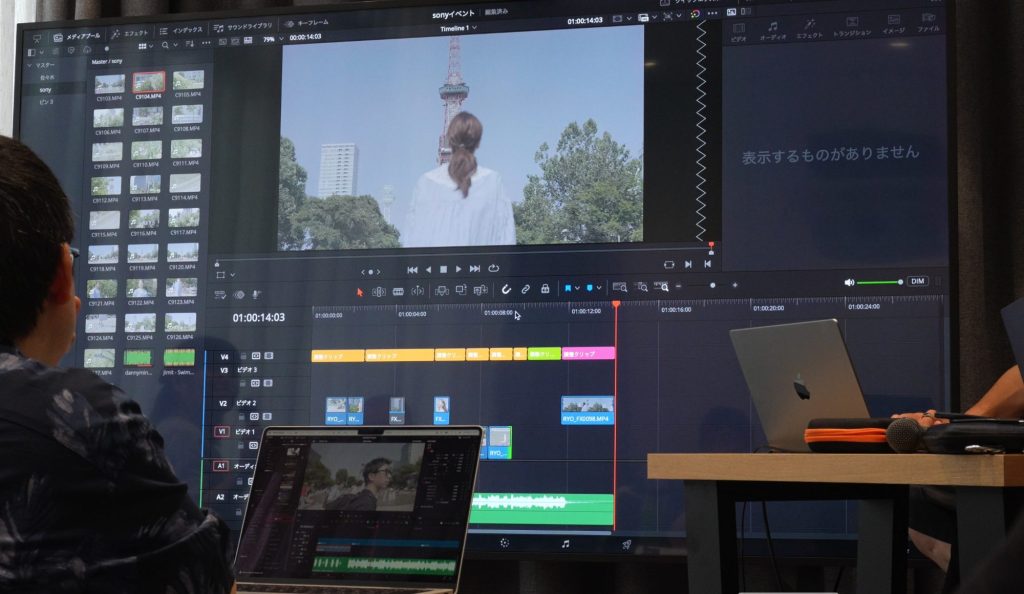Play the timeline forward

pyautogui.click(x=458, y=269)
